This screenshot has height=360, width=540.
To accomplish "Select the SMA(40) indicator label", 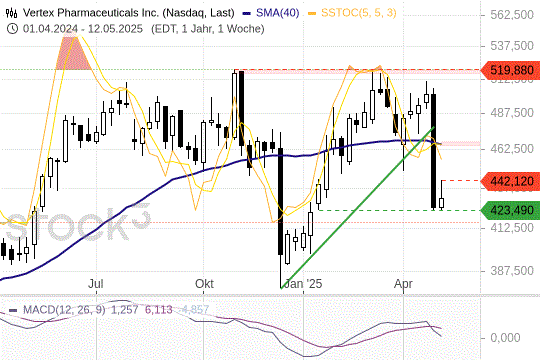I will pyautogui.click(x=278, y=13).
